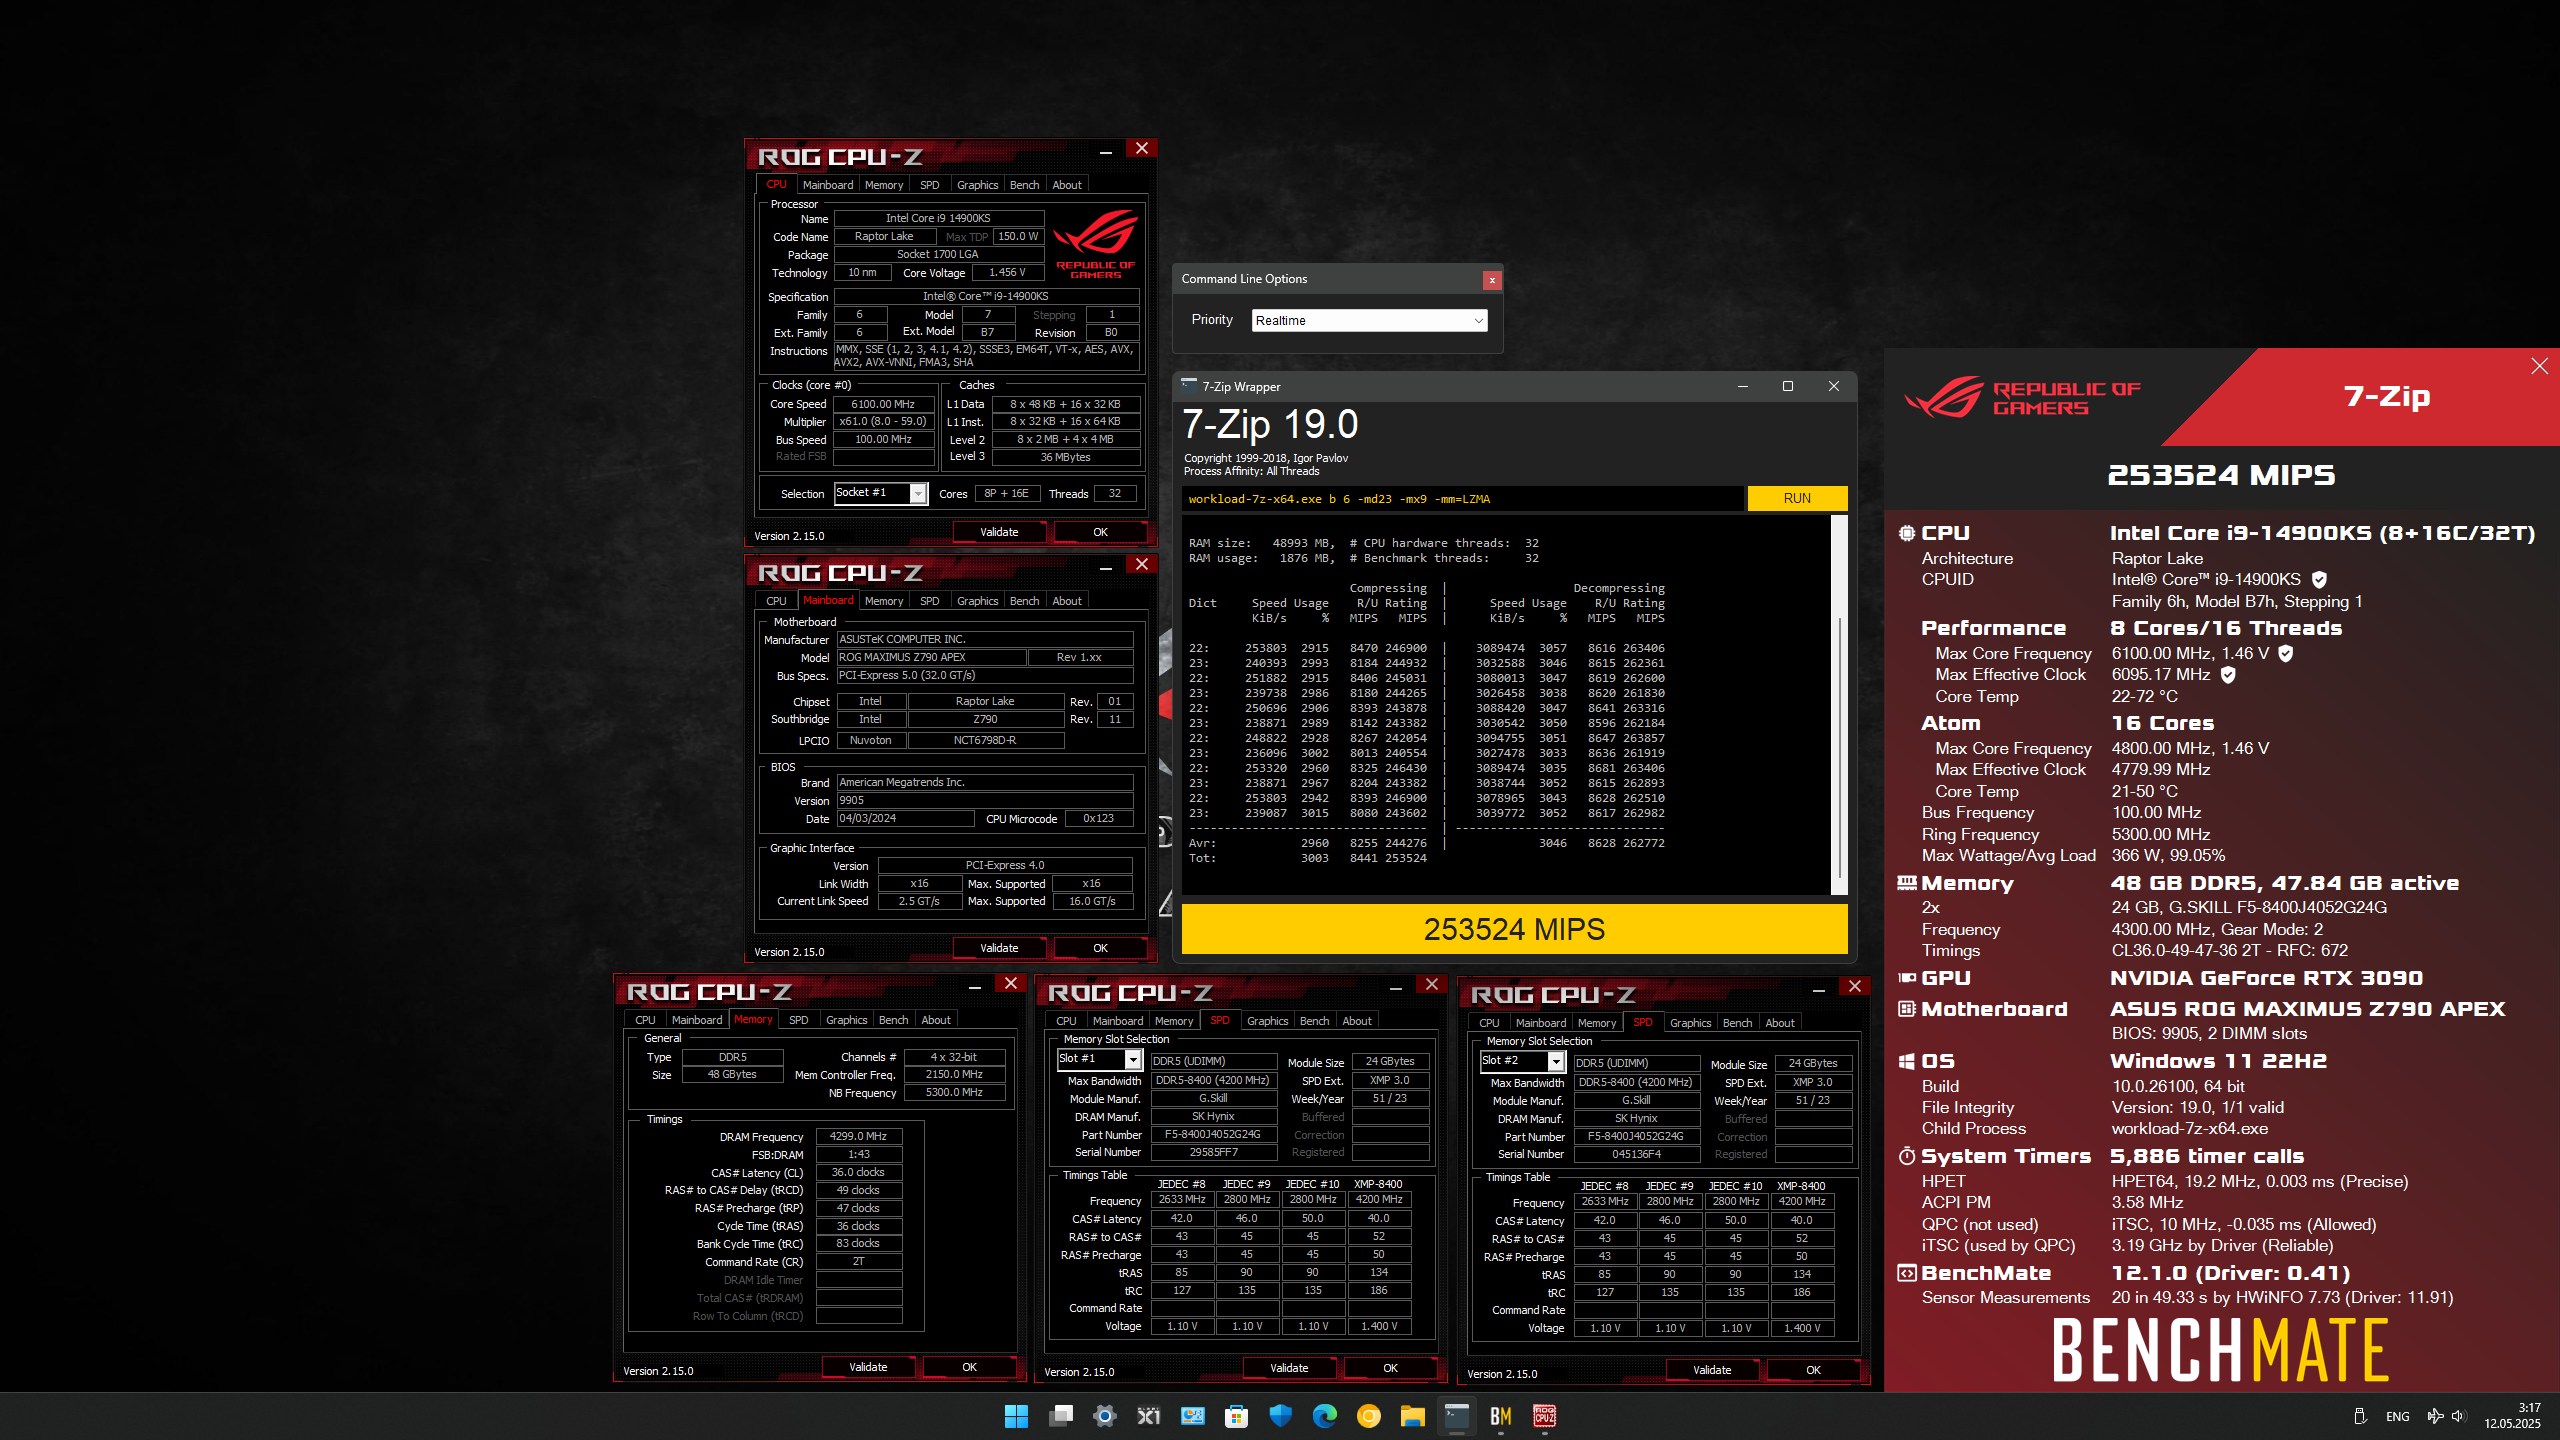The image size is (2560, 1440).
Task: Click RUN in the 7-Zip Wrapper
Action: click(x=1797, y=498)
